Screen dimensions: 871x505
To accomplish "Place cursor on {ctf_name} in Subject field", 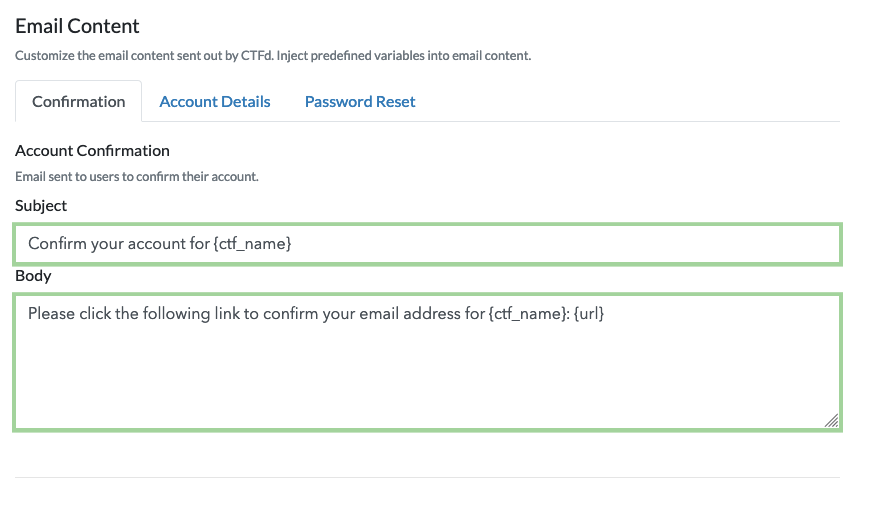I will (x=252, y=244).
